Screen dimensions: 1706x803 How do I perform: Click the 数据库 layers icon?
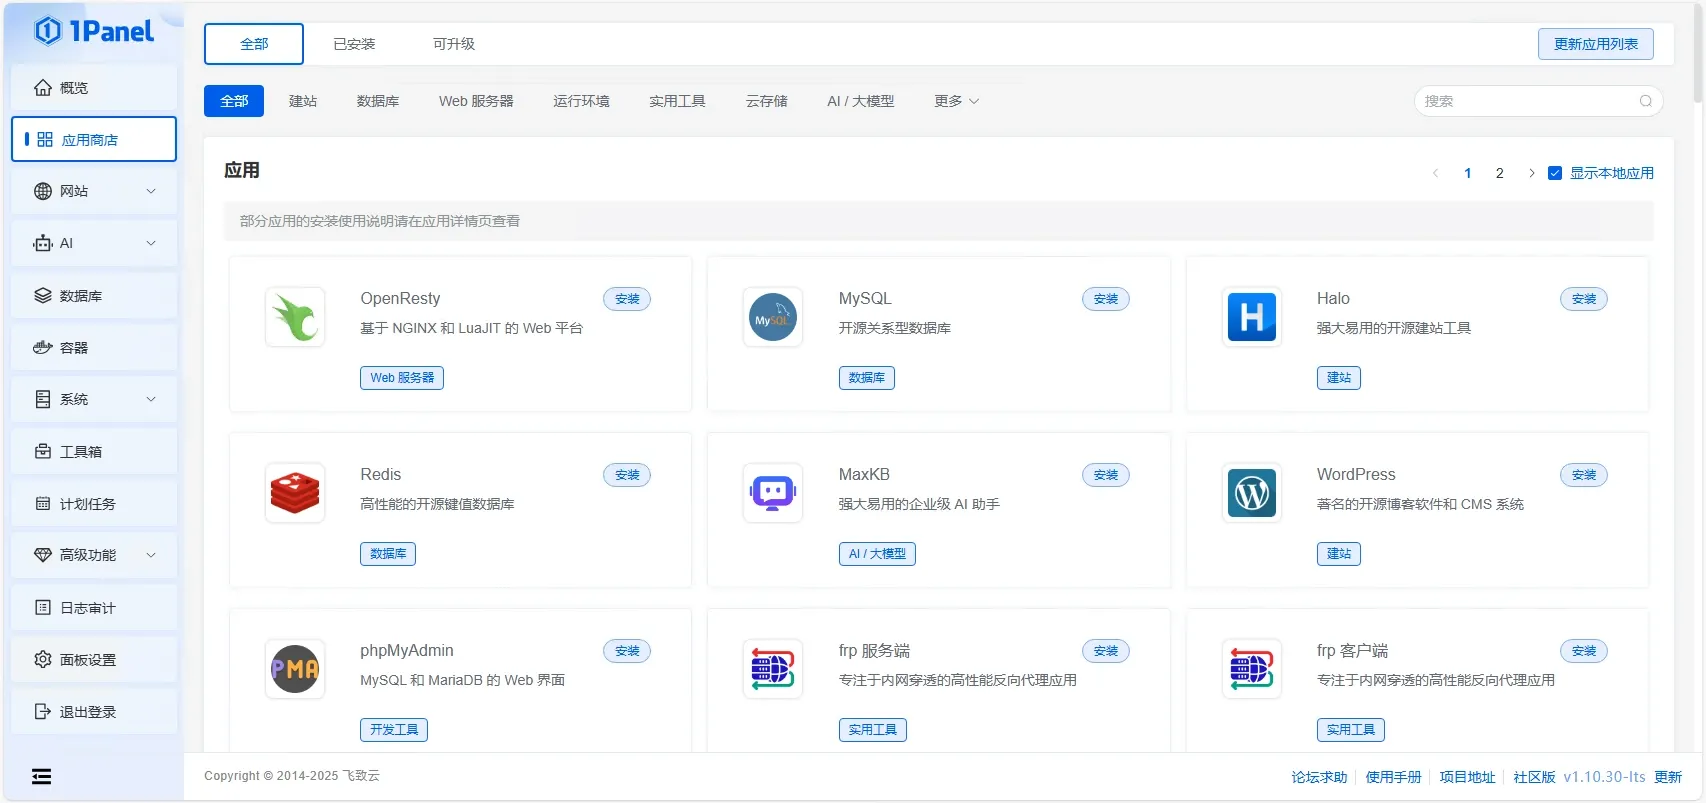43,296
